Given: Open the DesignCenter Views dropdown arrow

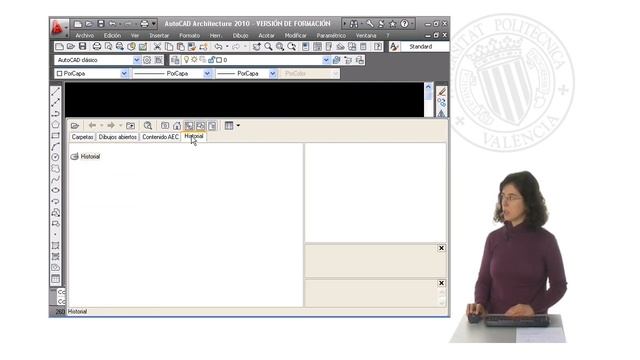Looking at the screenshot, I should [x=238, y=126].
